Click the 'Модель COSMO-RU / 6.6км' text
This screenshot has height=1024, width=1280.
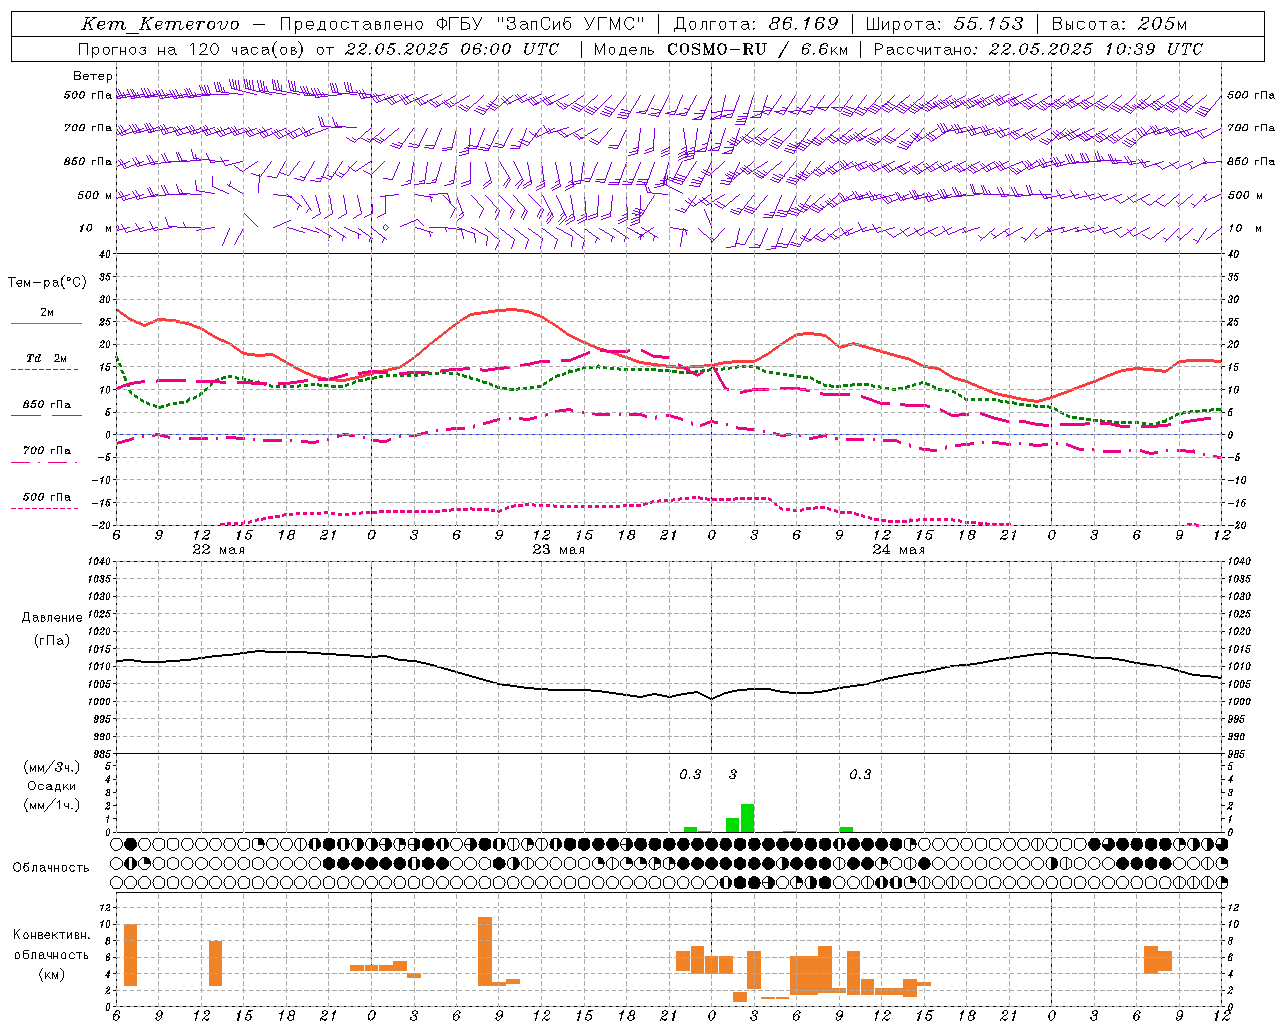tap(720, 49)
